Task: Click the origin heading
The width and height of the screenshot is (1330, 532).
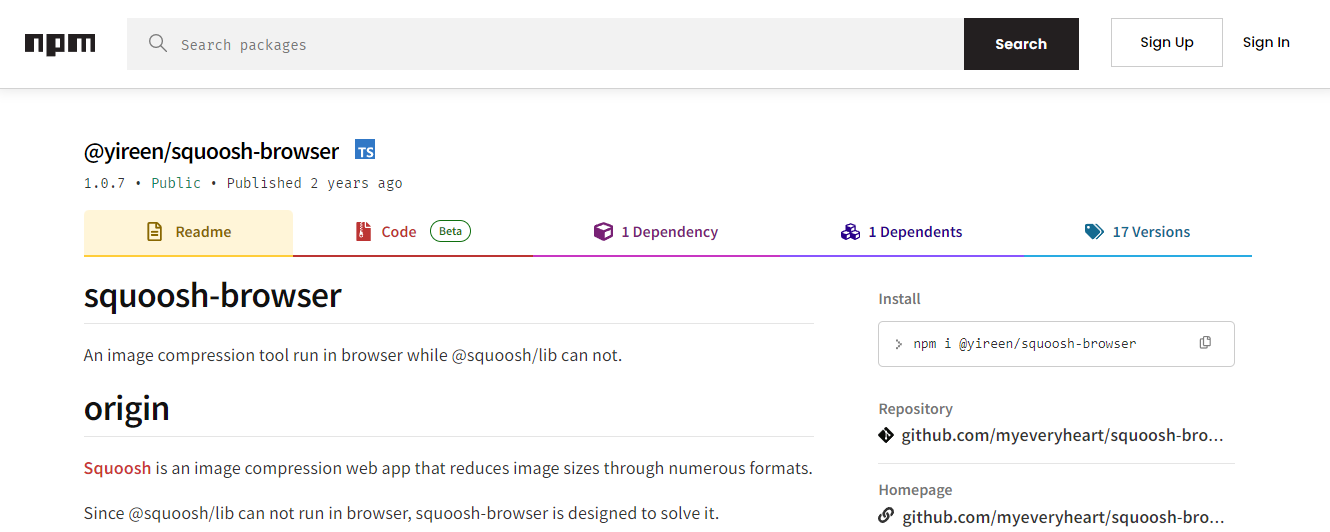Action: [127, 408]
